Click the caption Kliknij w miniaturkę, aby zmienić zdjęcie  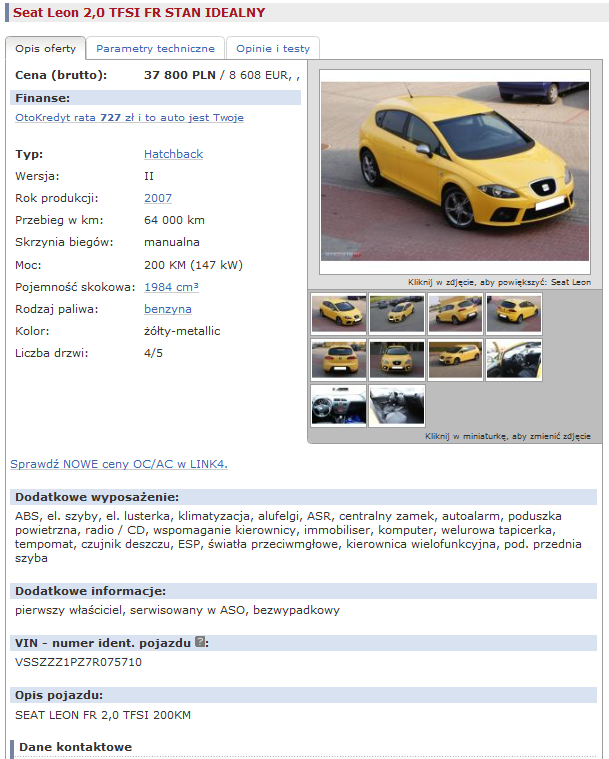coord(508,436)
